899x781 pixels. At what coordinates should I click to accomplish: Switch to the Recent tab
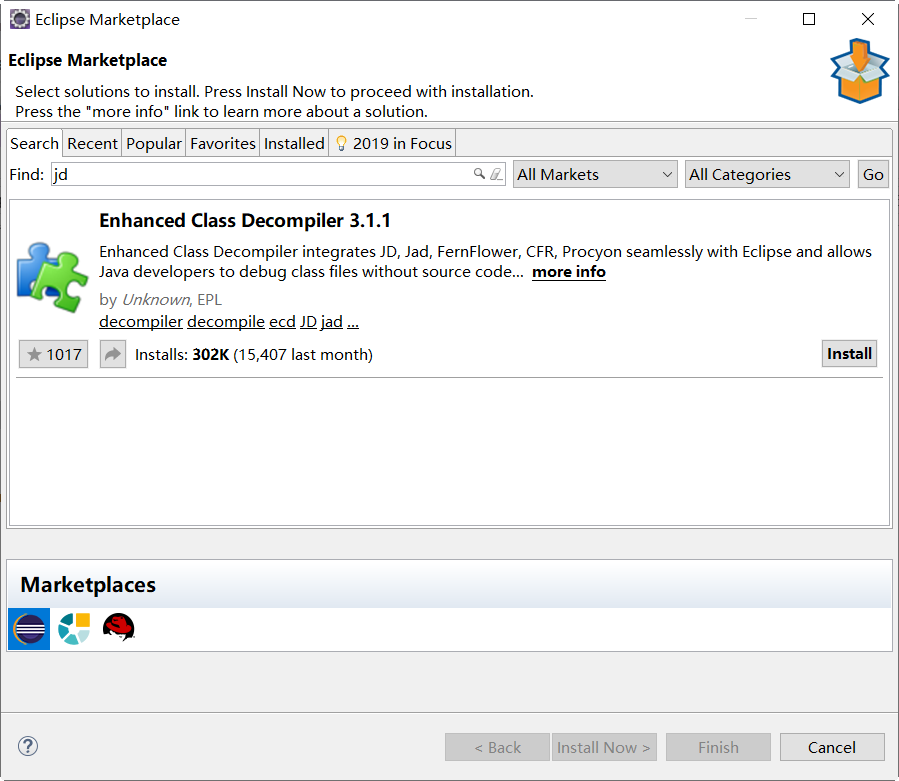click(92, 143)
